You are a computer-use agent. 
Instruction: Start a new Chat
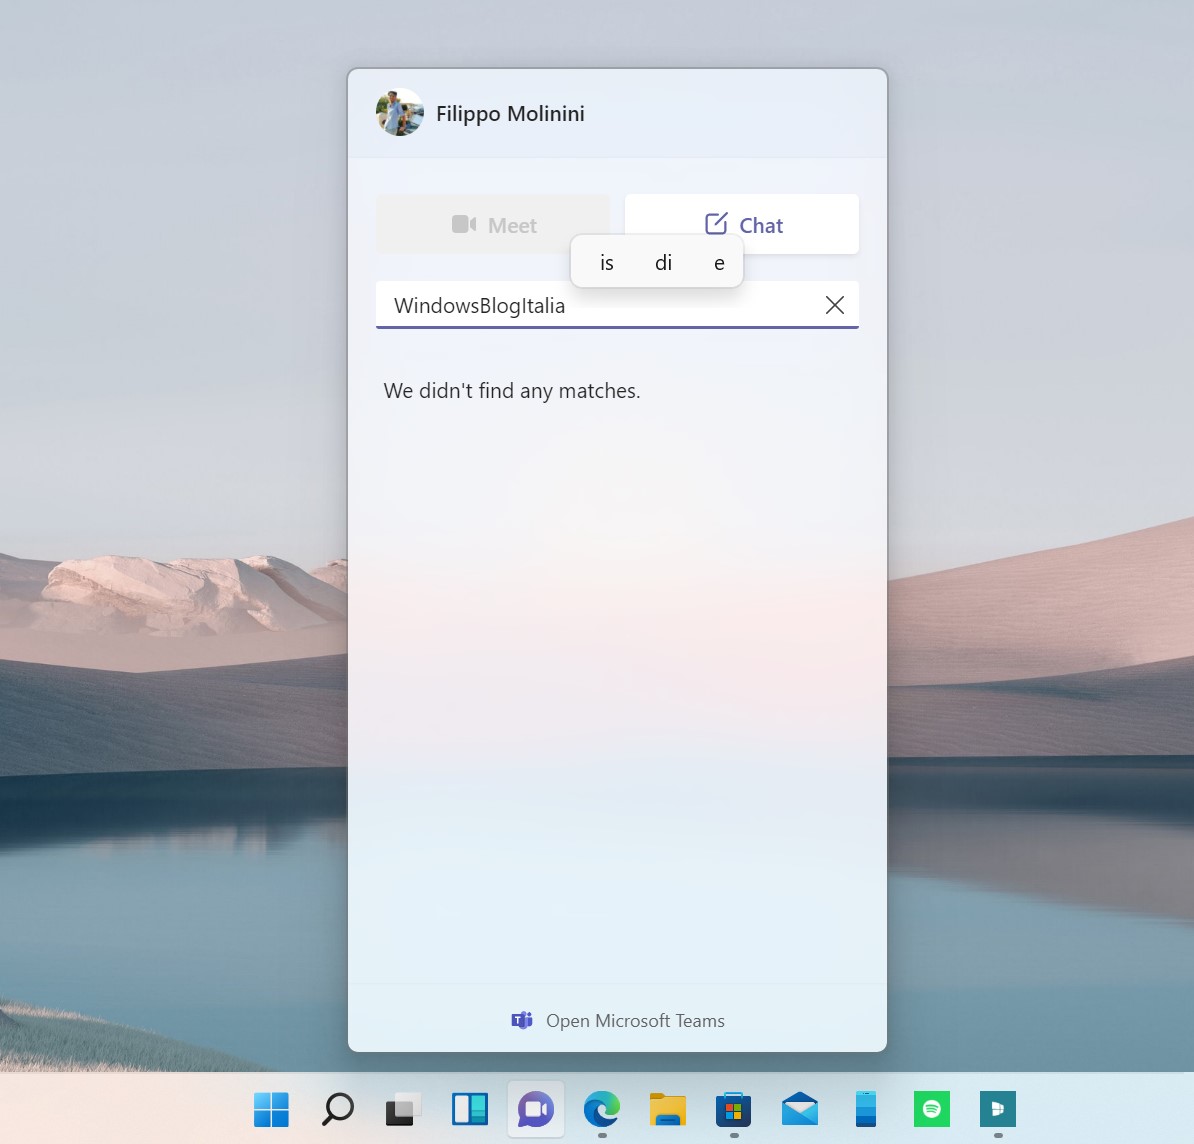[x=742, y=225]
